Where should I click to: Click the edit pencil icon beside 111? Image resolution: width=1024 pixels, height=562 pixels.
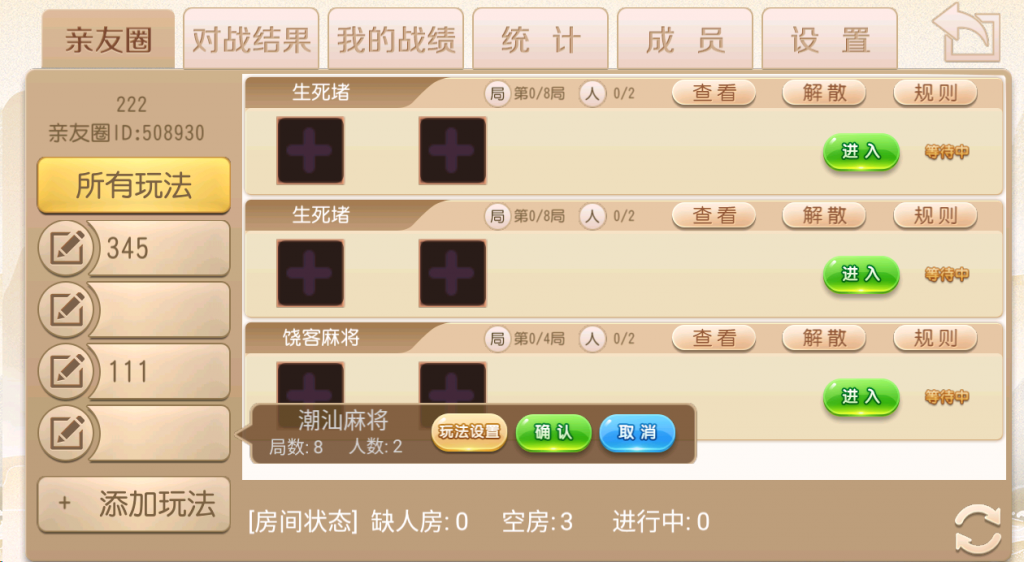(x=67, y=371)
